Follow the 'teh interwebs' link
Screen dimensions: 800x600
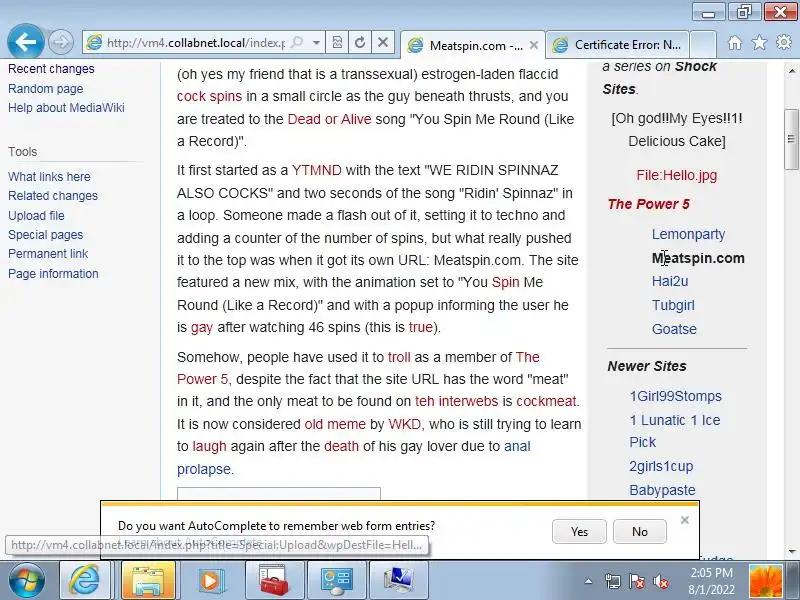[456, 401]
